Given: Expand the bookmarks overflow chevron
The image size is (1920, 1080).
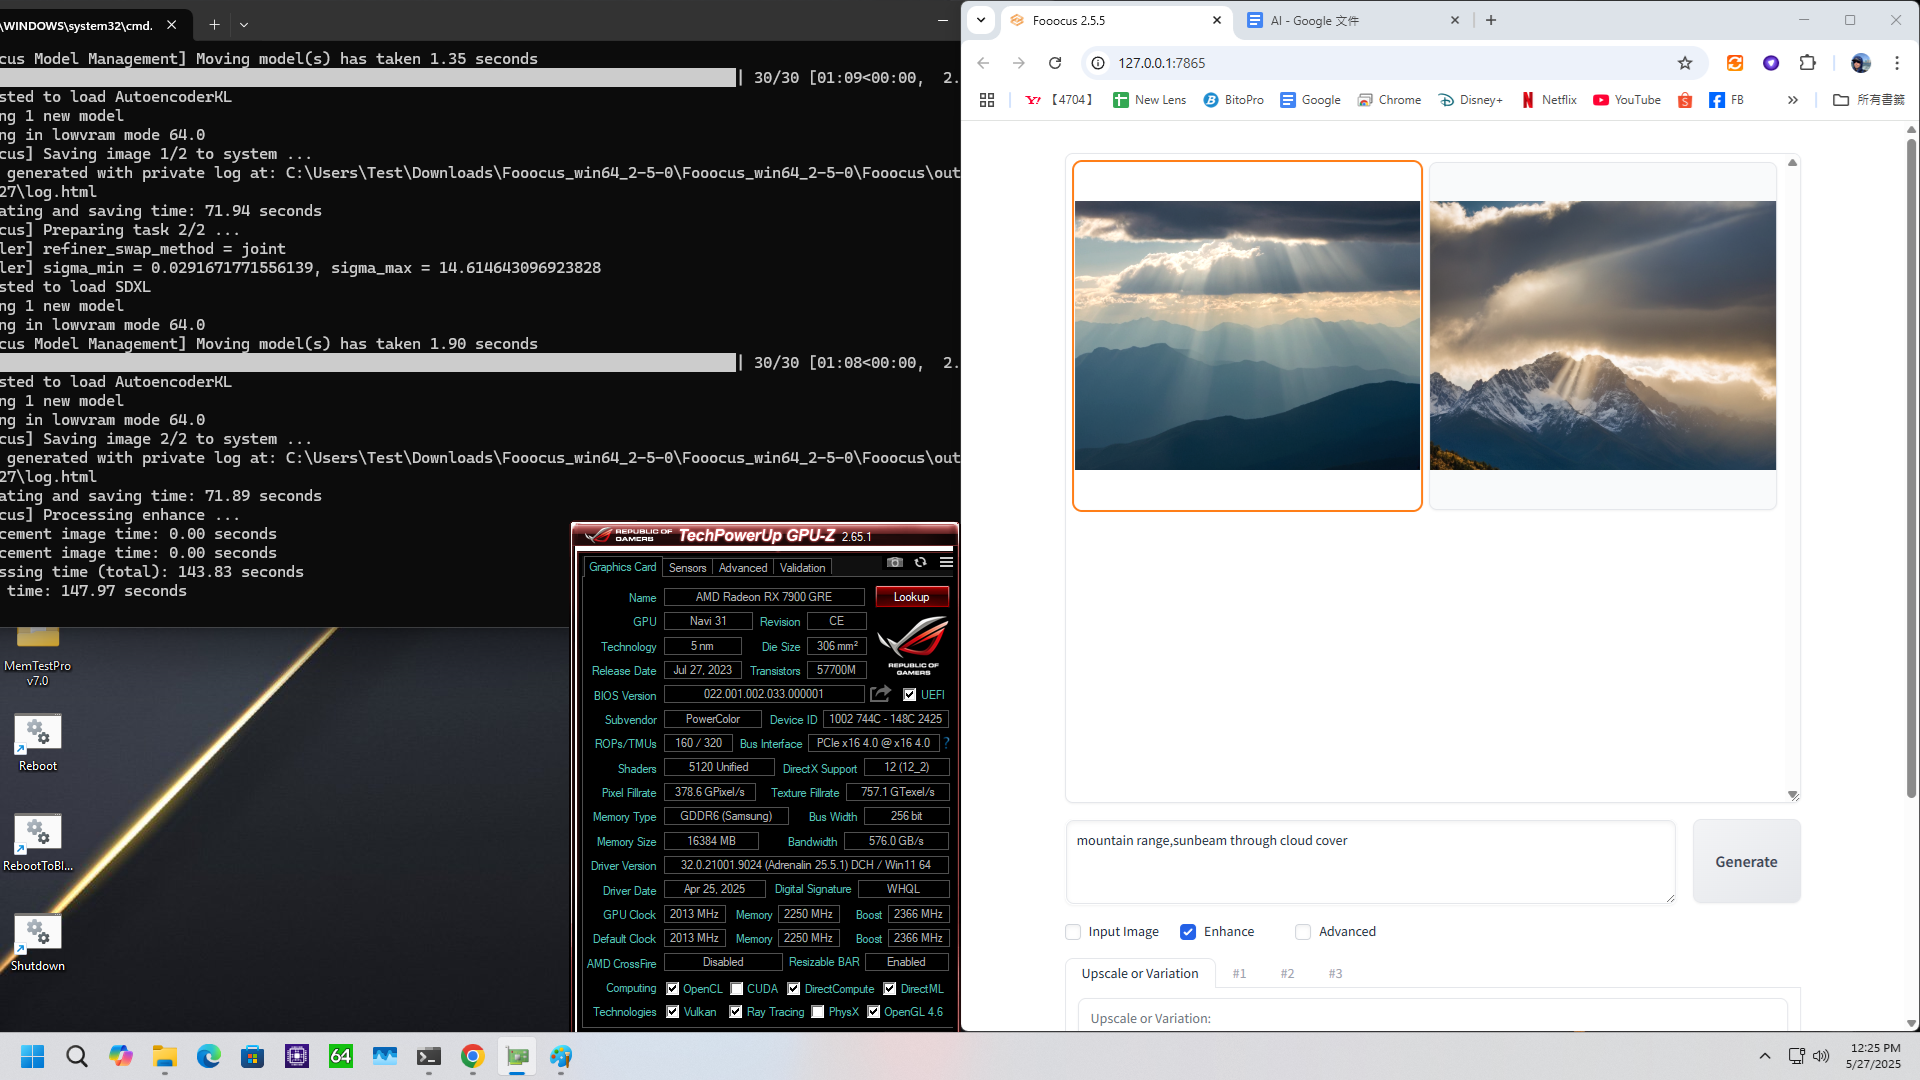Looking at the screenshot, I should tap(1793, 100).
